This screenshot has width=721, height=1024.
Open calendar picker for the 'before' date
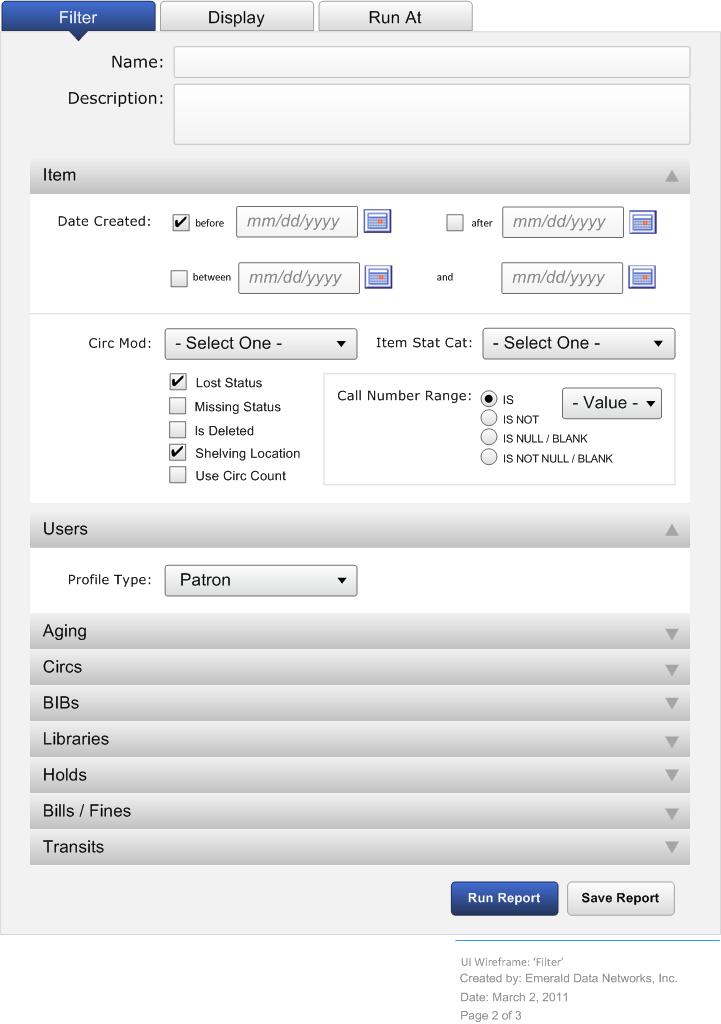click(x=377, y=222)
